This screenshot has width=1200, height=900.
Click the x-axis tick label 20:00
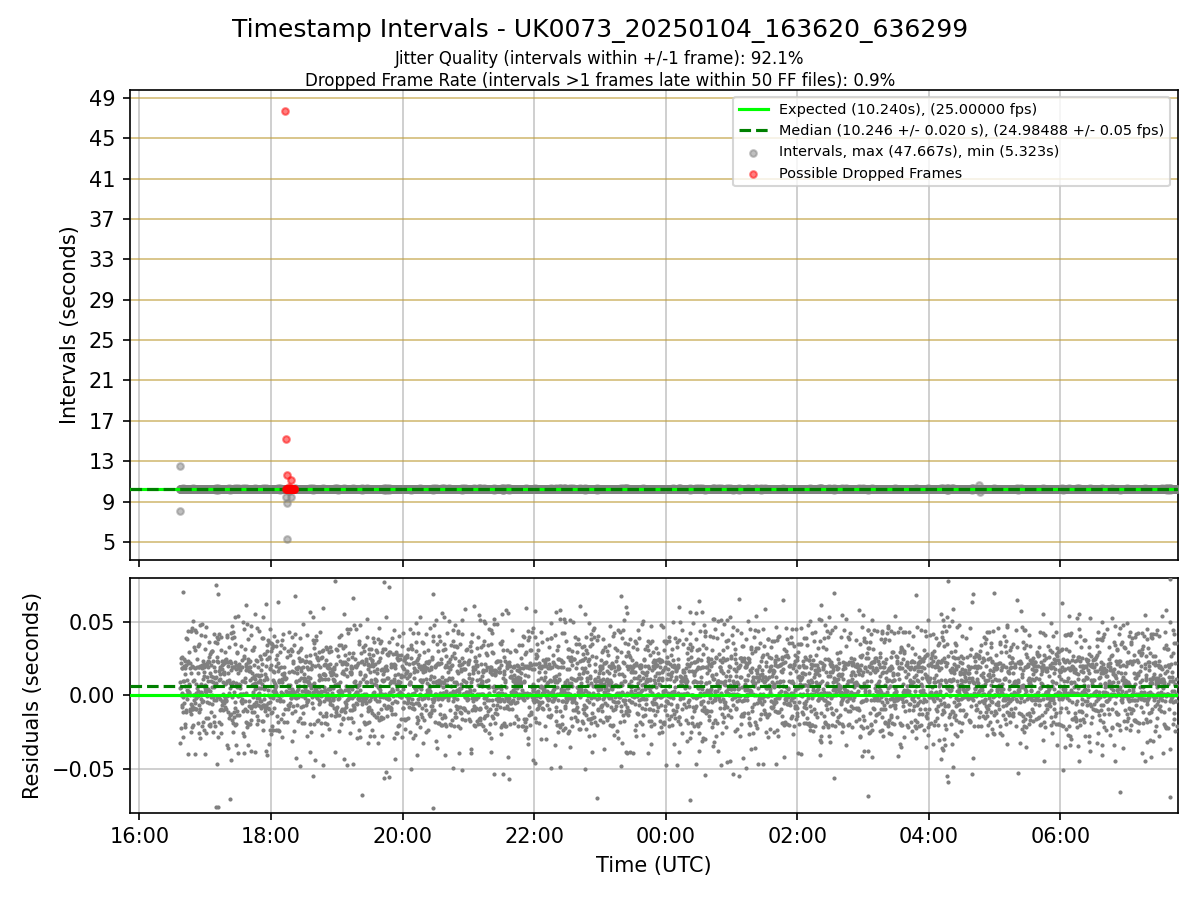tap(403, 835)
